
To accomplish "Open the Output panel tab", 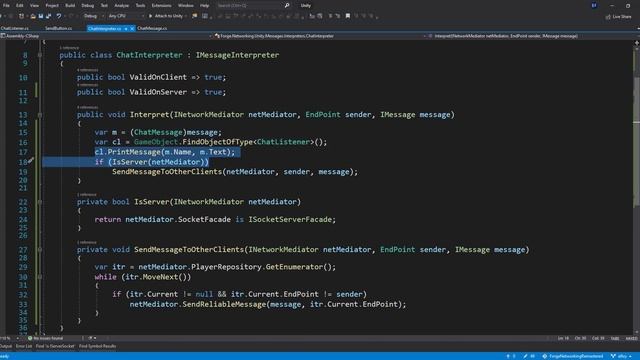I will pyautogui.click(x=6, y=347).
